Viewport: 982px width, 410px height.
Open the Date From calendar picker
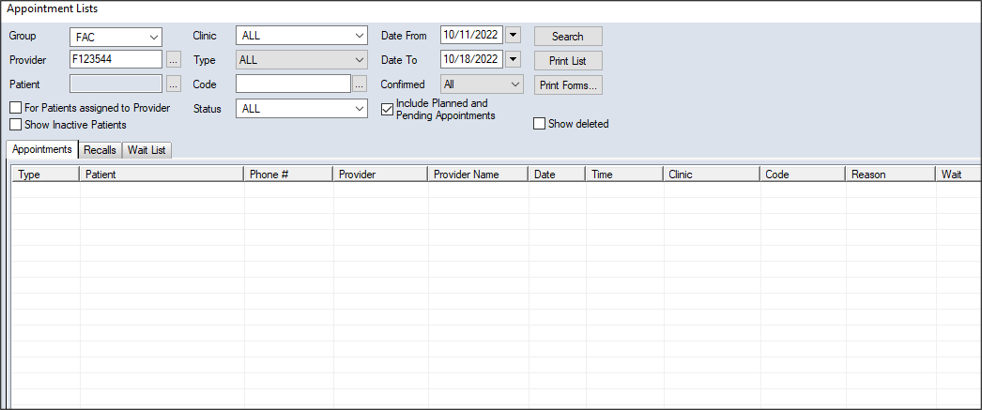point(513,36)
